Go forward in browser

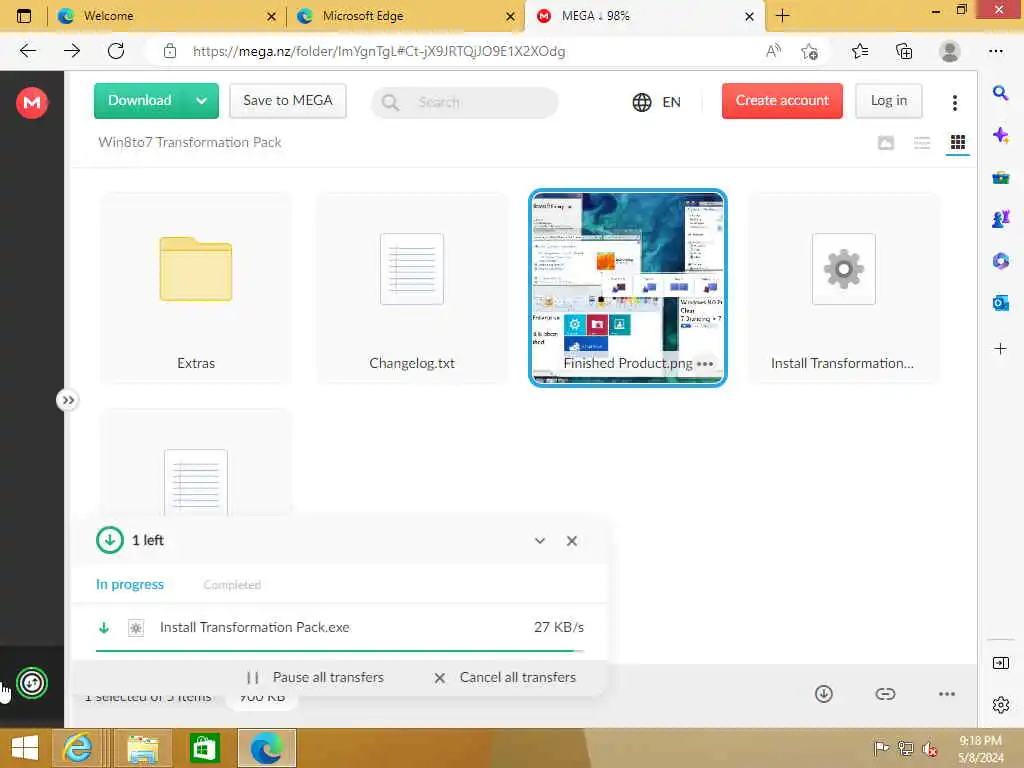(x=72, y=51)
